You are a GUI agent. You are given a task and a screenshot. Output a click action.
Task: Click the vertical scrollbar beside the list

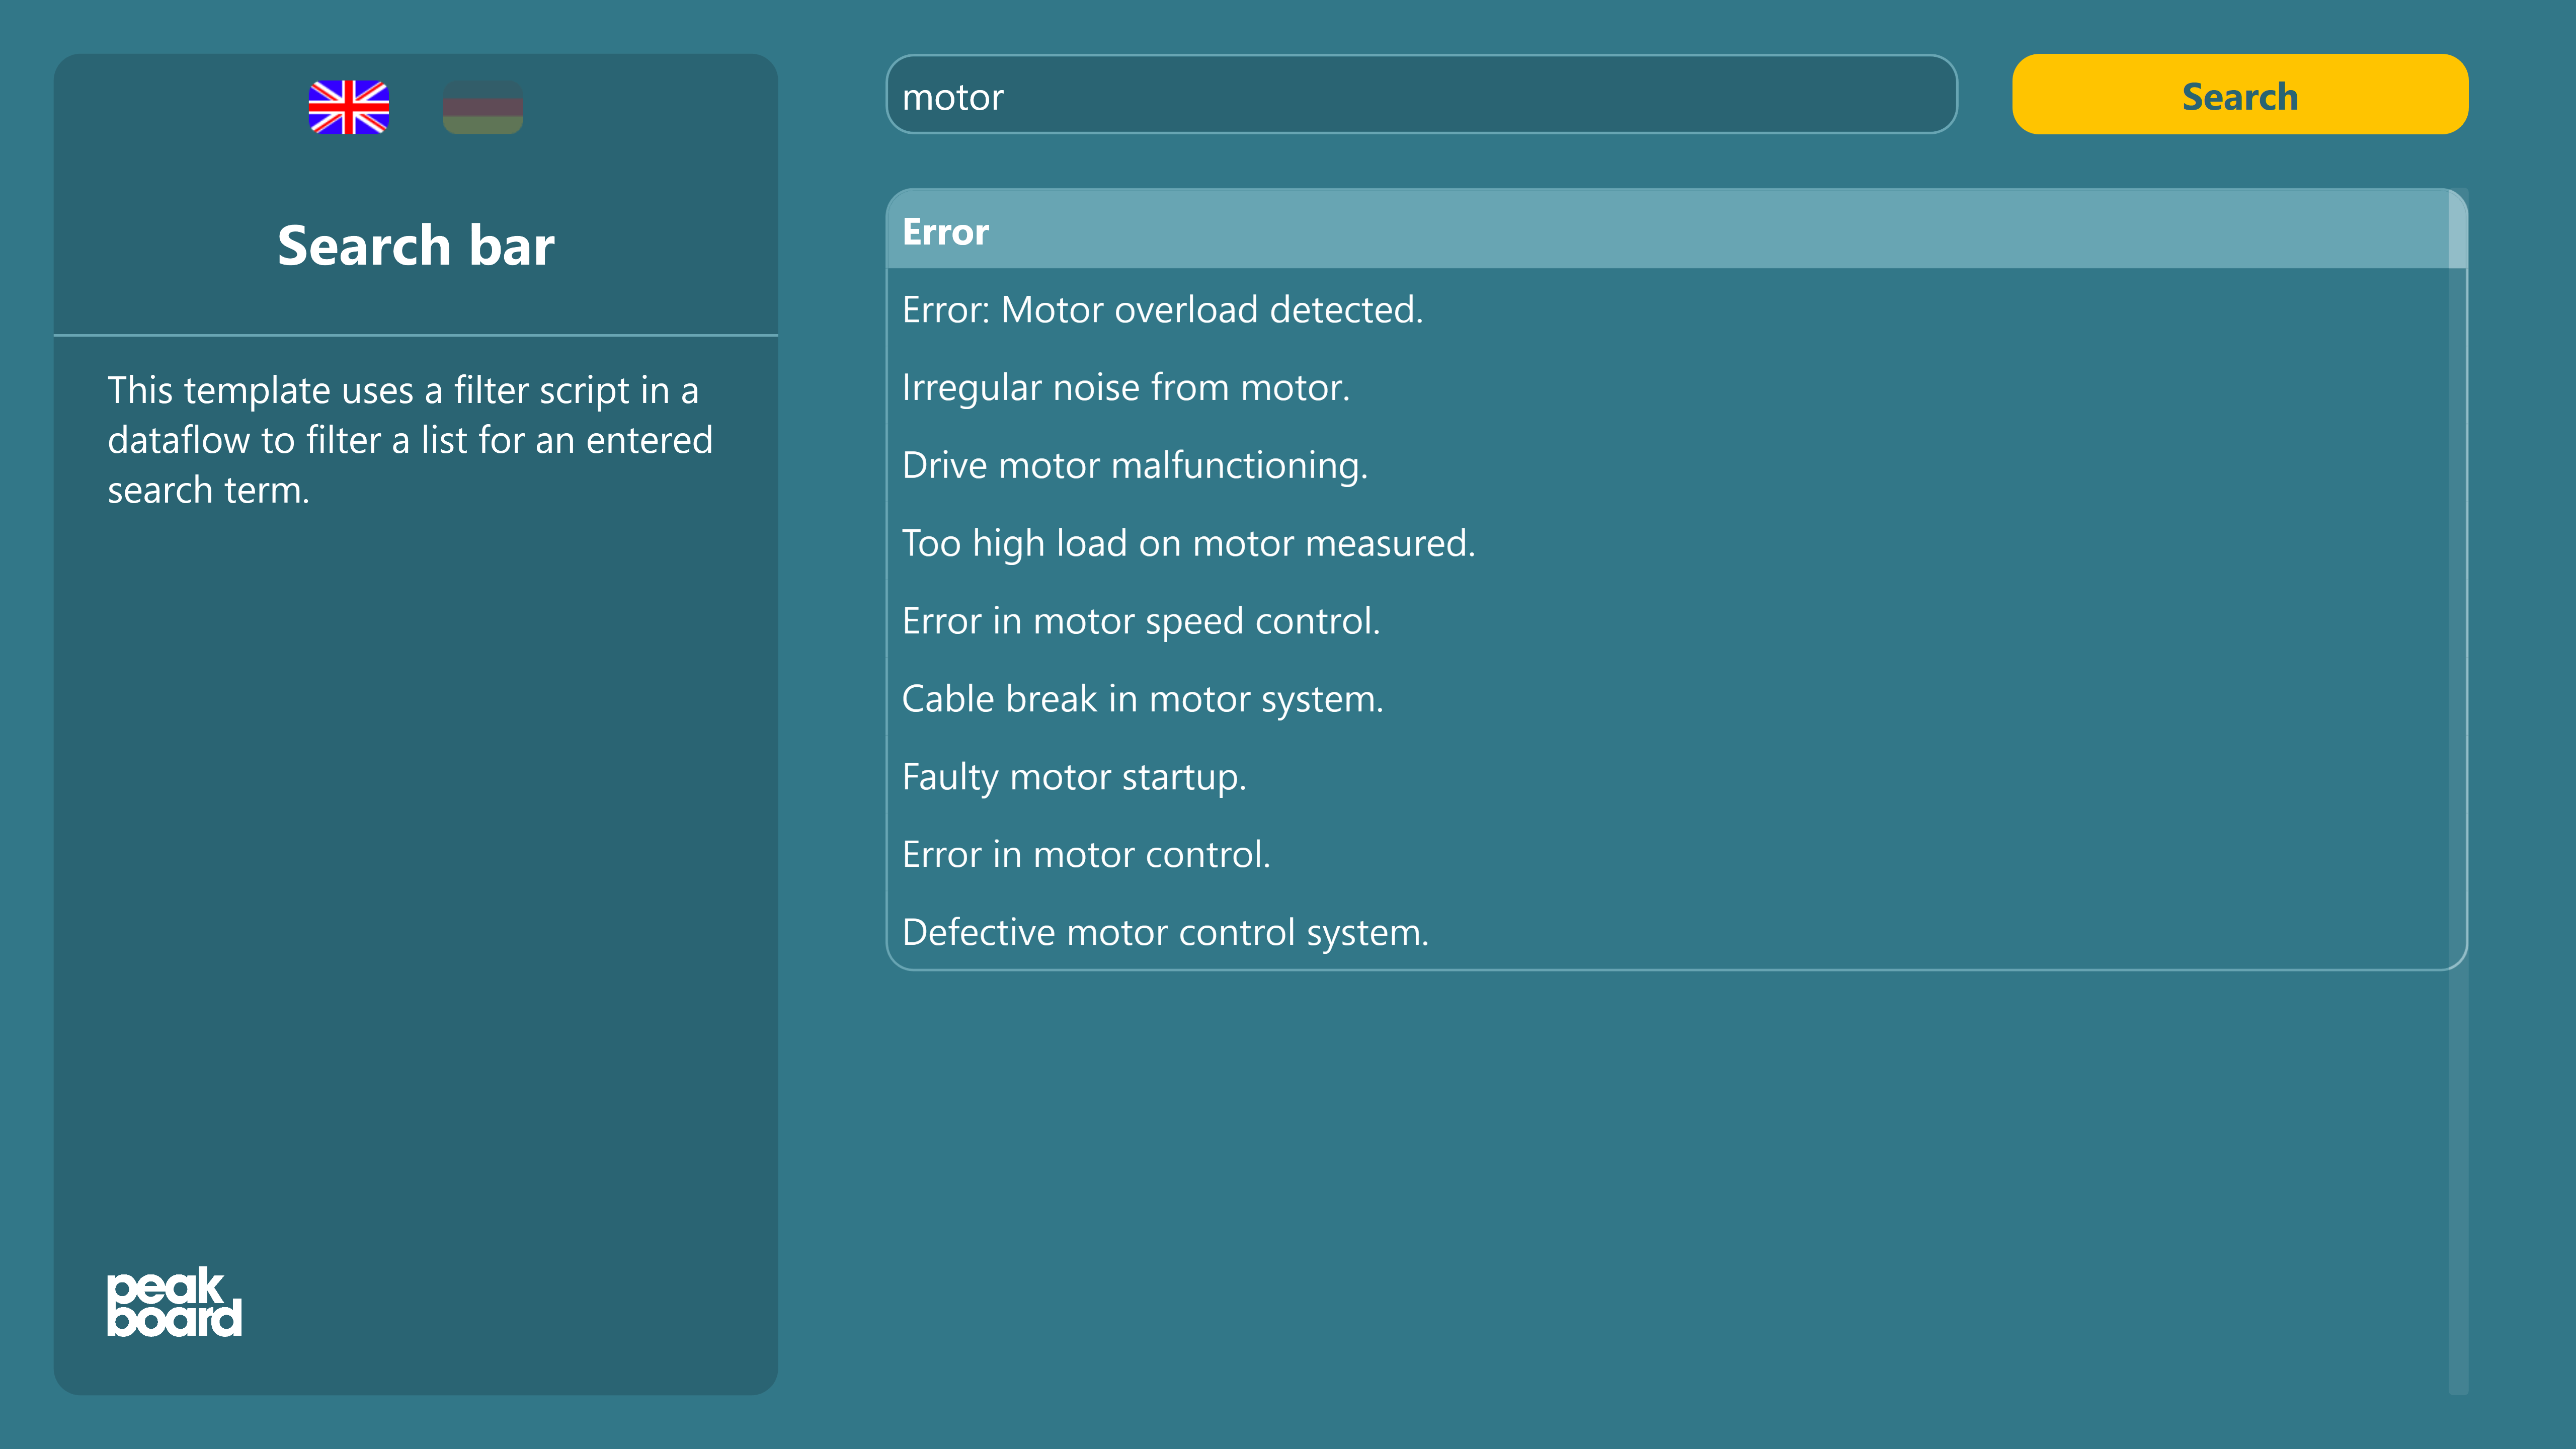(2457, 580)
